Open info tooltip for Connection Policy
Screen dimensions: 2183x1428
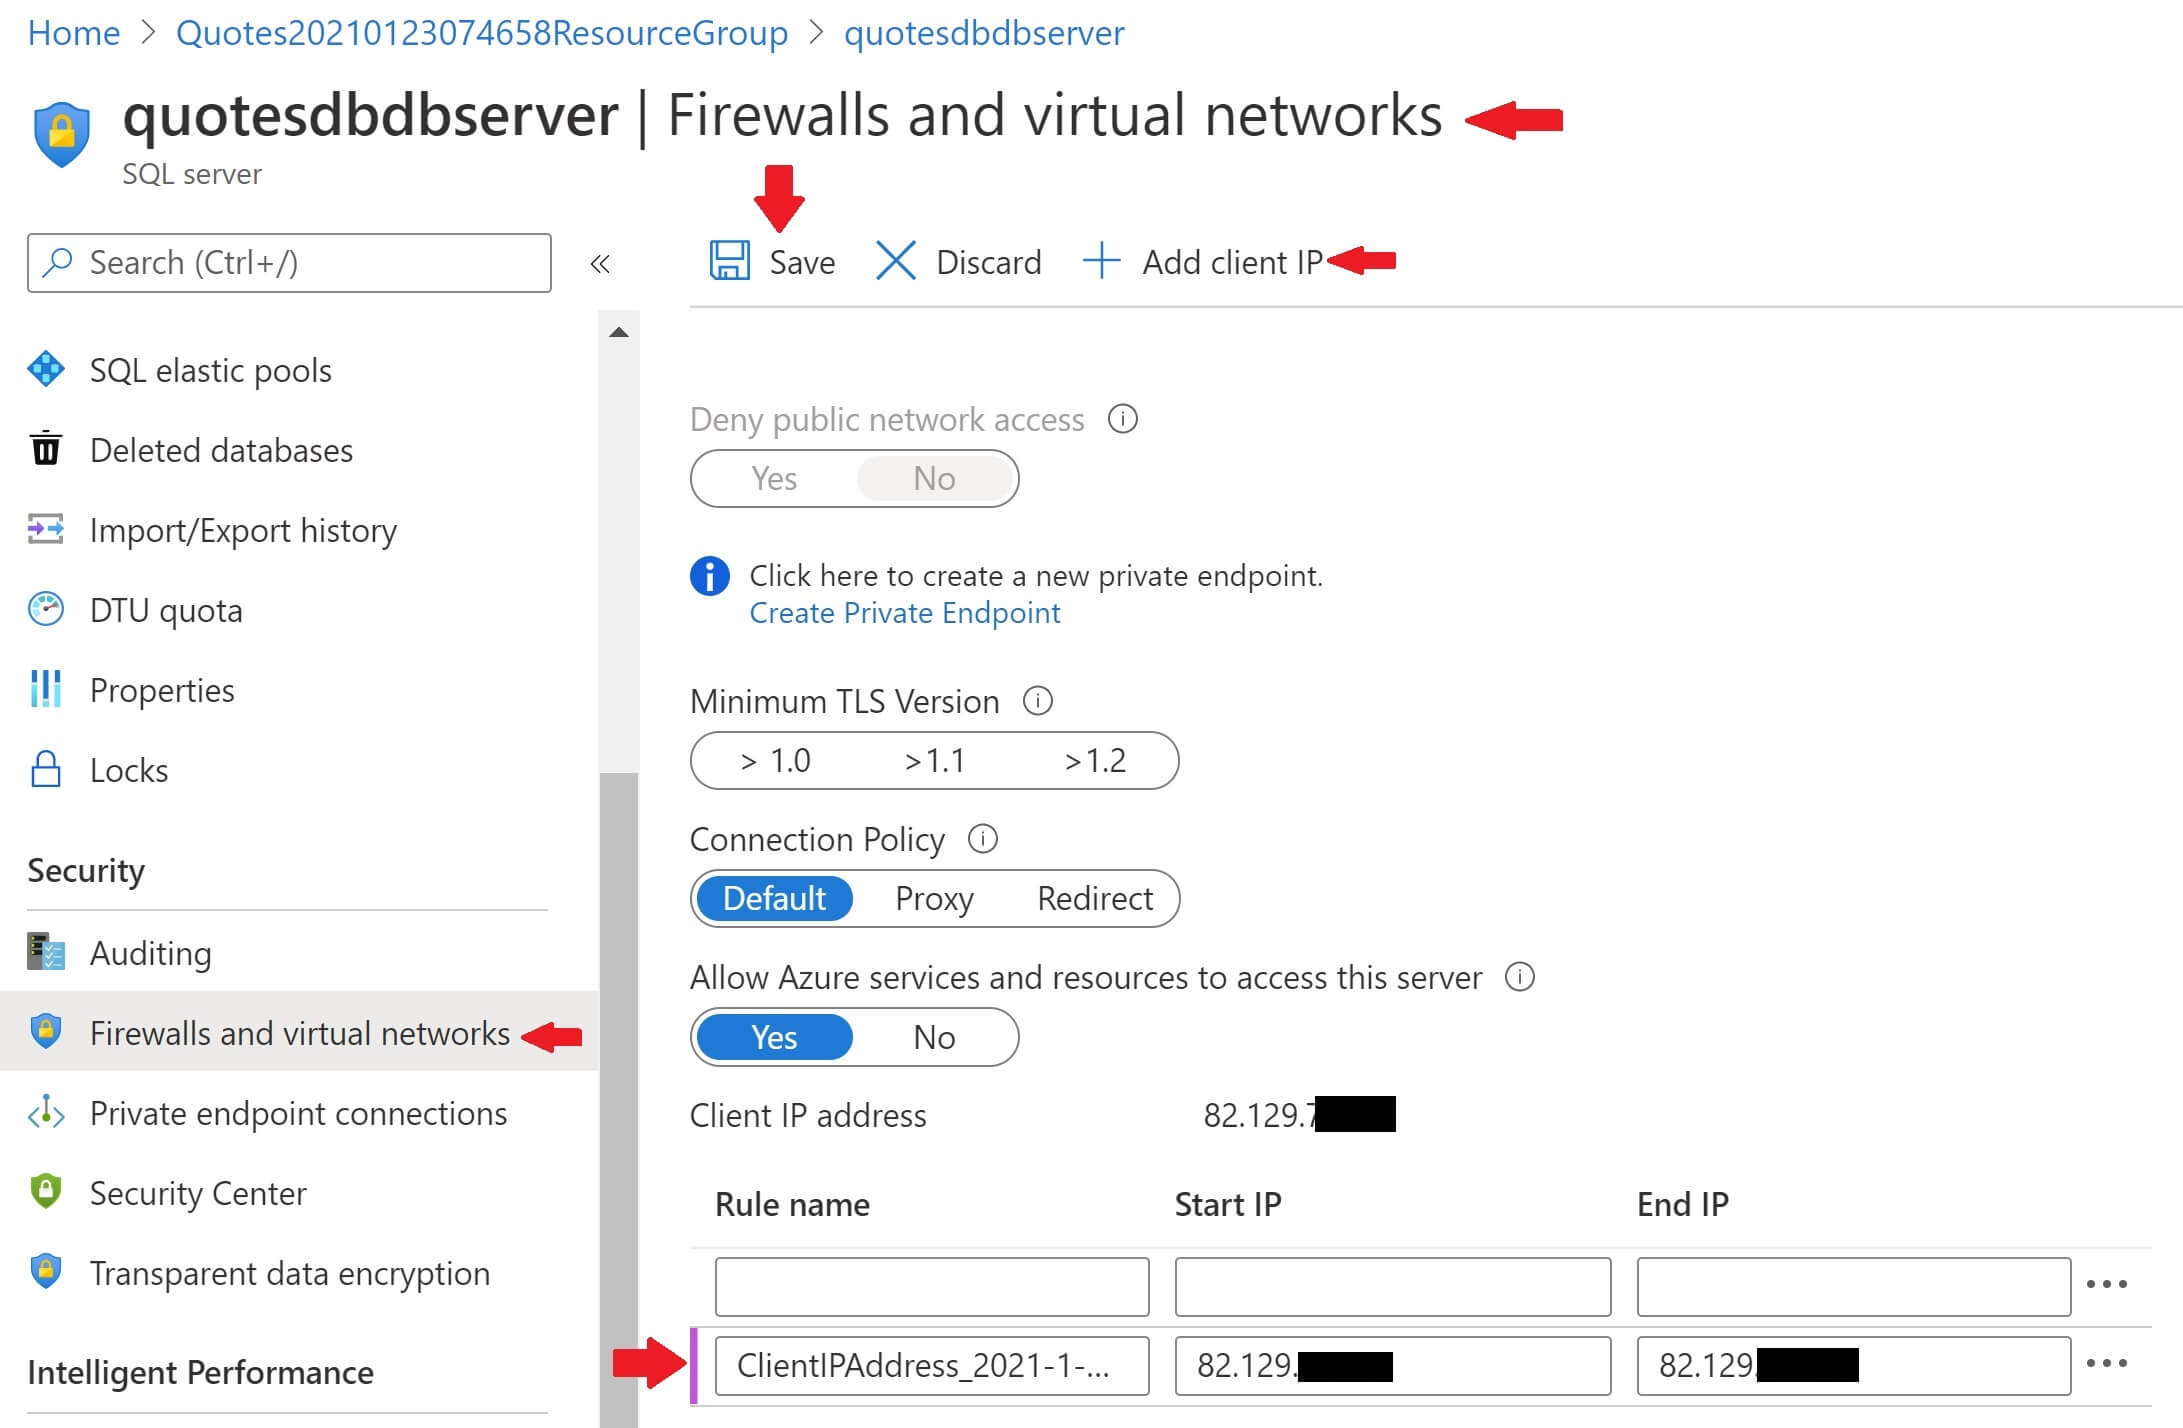[x=983, y=839]
